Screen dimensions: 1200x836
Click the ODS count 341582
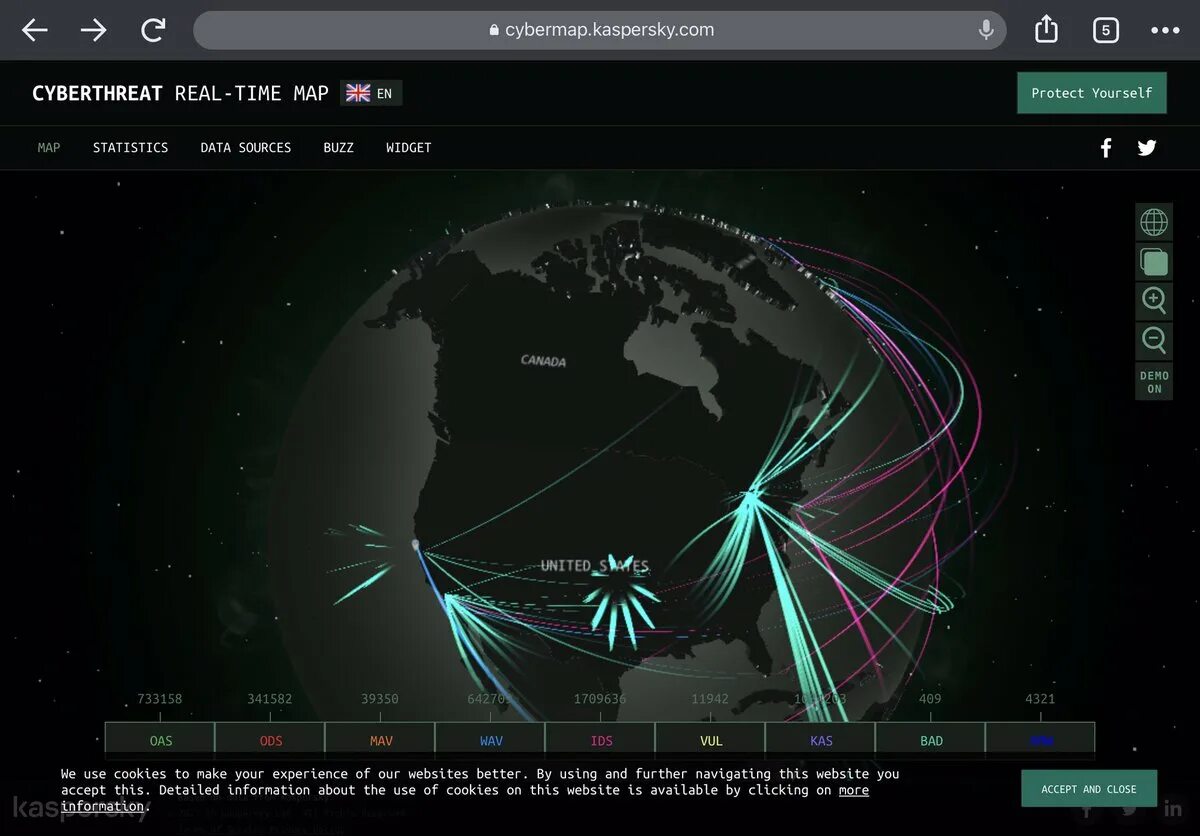click(x=270, y=699)
